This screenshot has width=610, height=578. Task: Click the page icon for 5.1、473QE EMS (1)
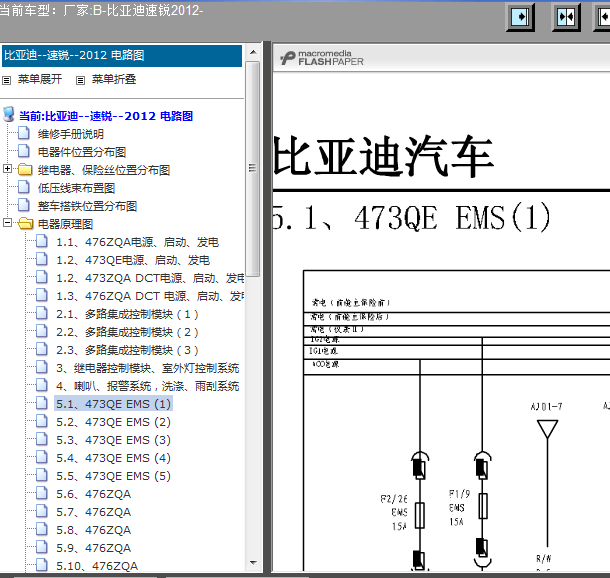tap(42, 403)
